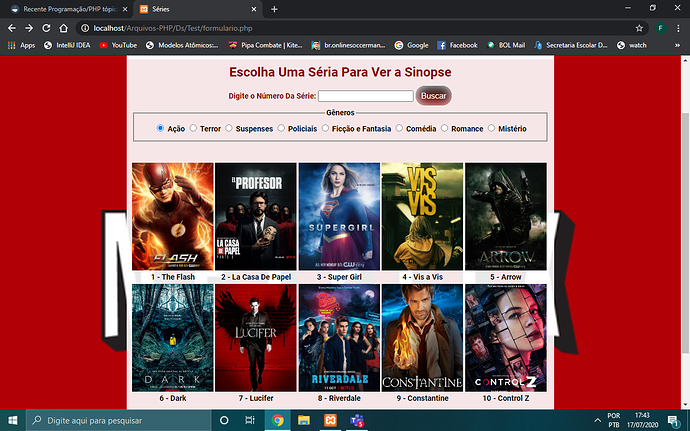Open the Google bookmark link

tap(411, 45)
